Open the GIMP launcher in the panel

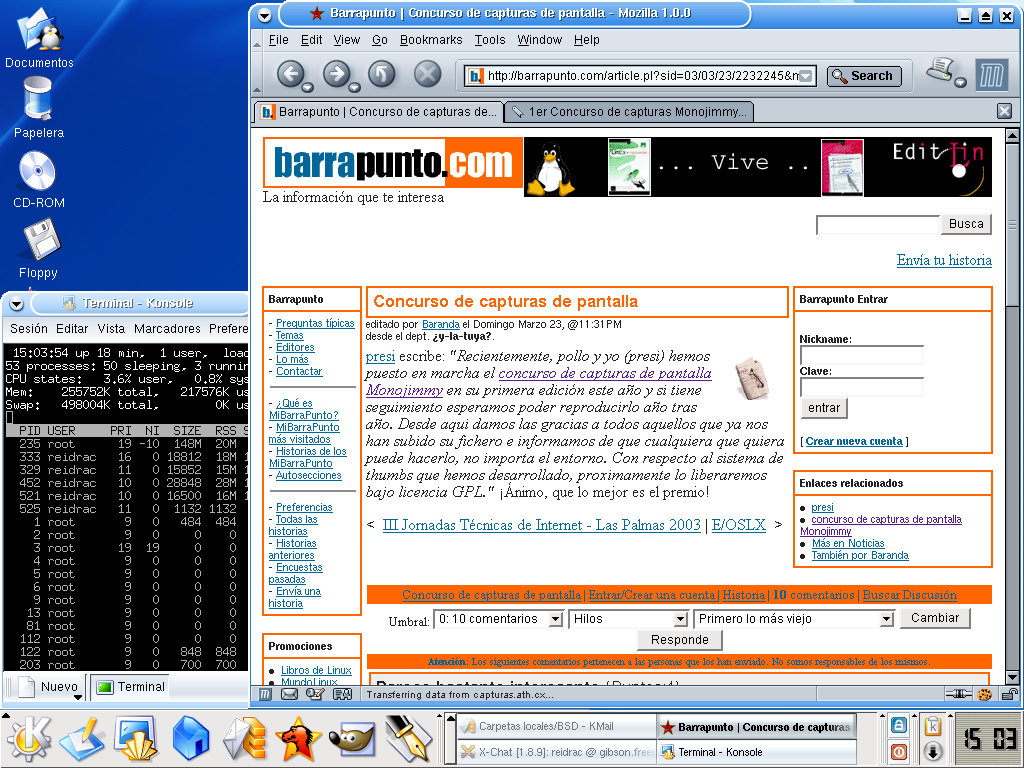[x=353, y=741]
